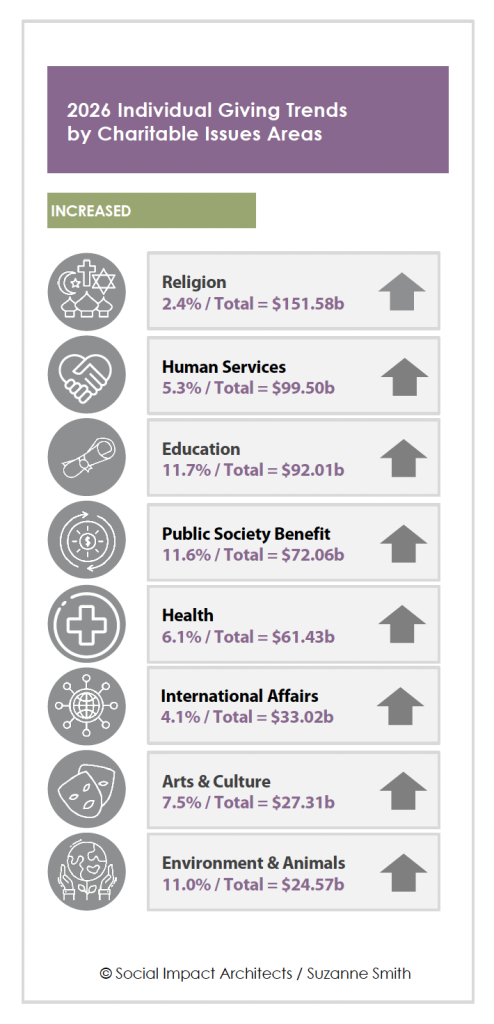Screen dimensions: 494x1024
Task: Select the Human Services handshake heart icon
Action: 87,374
